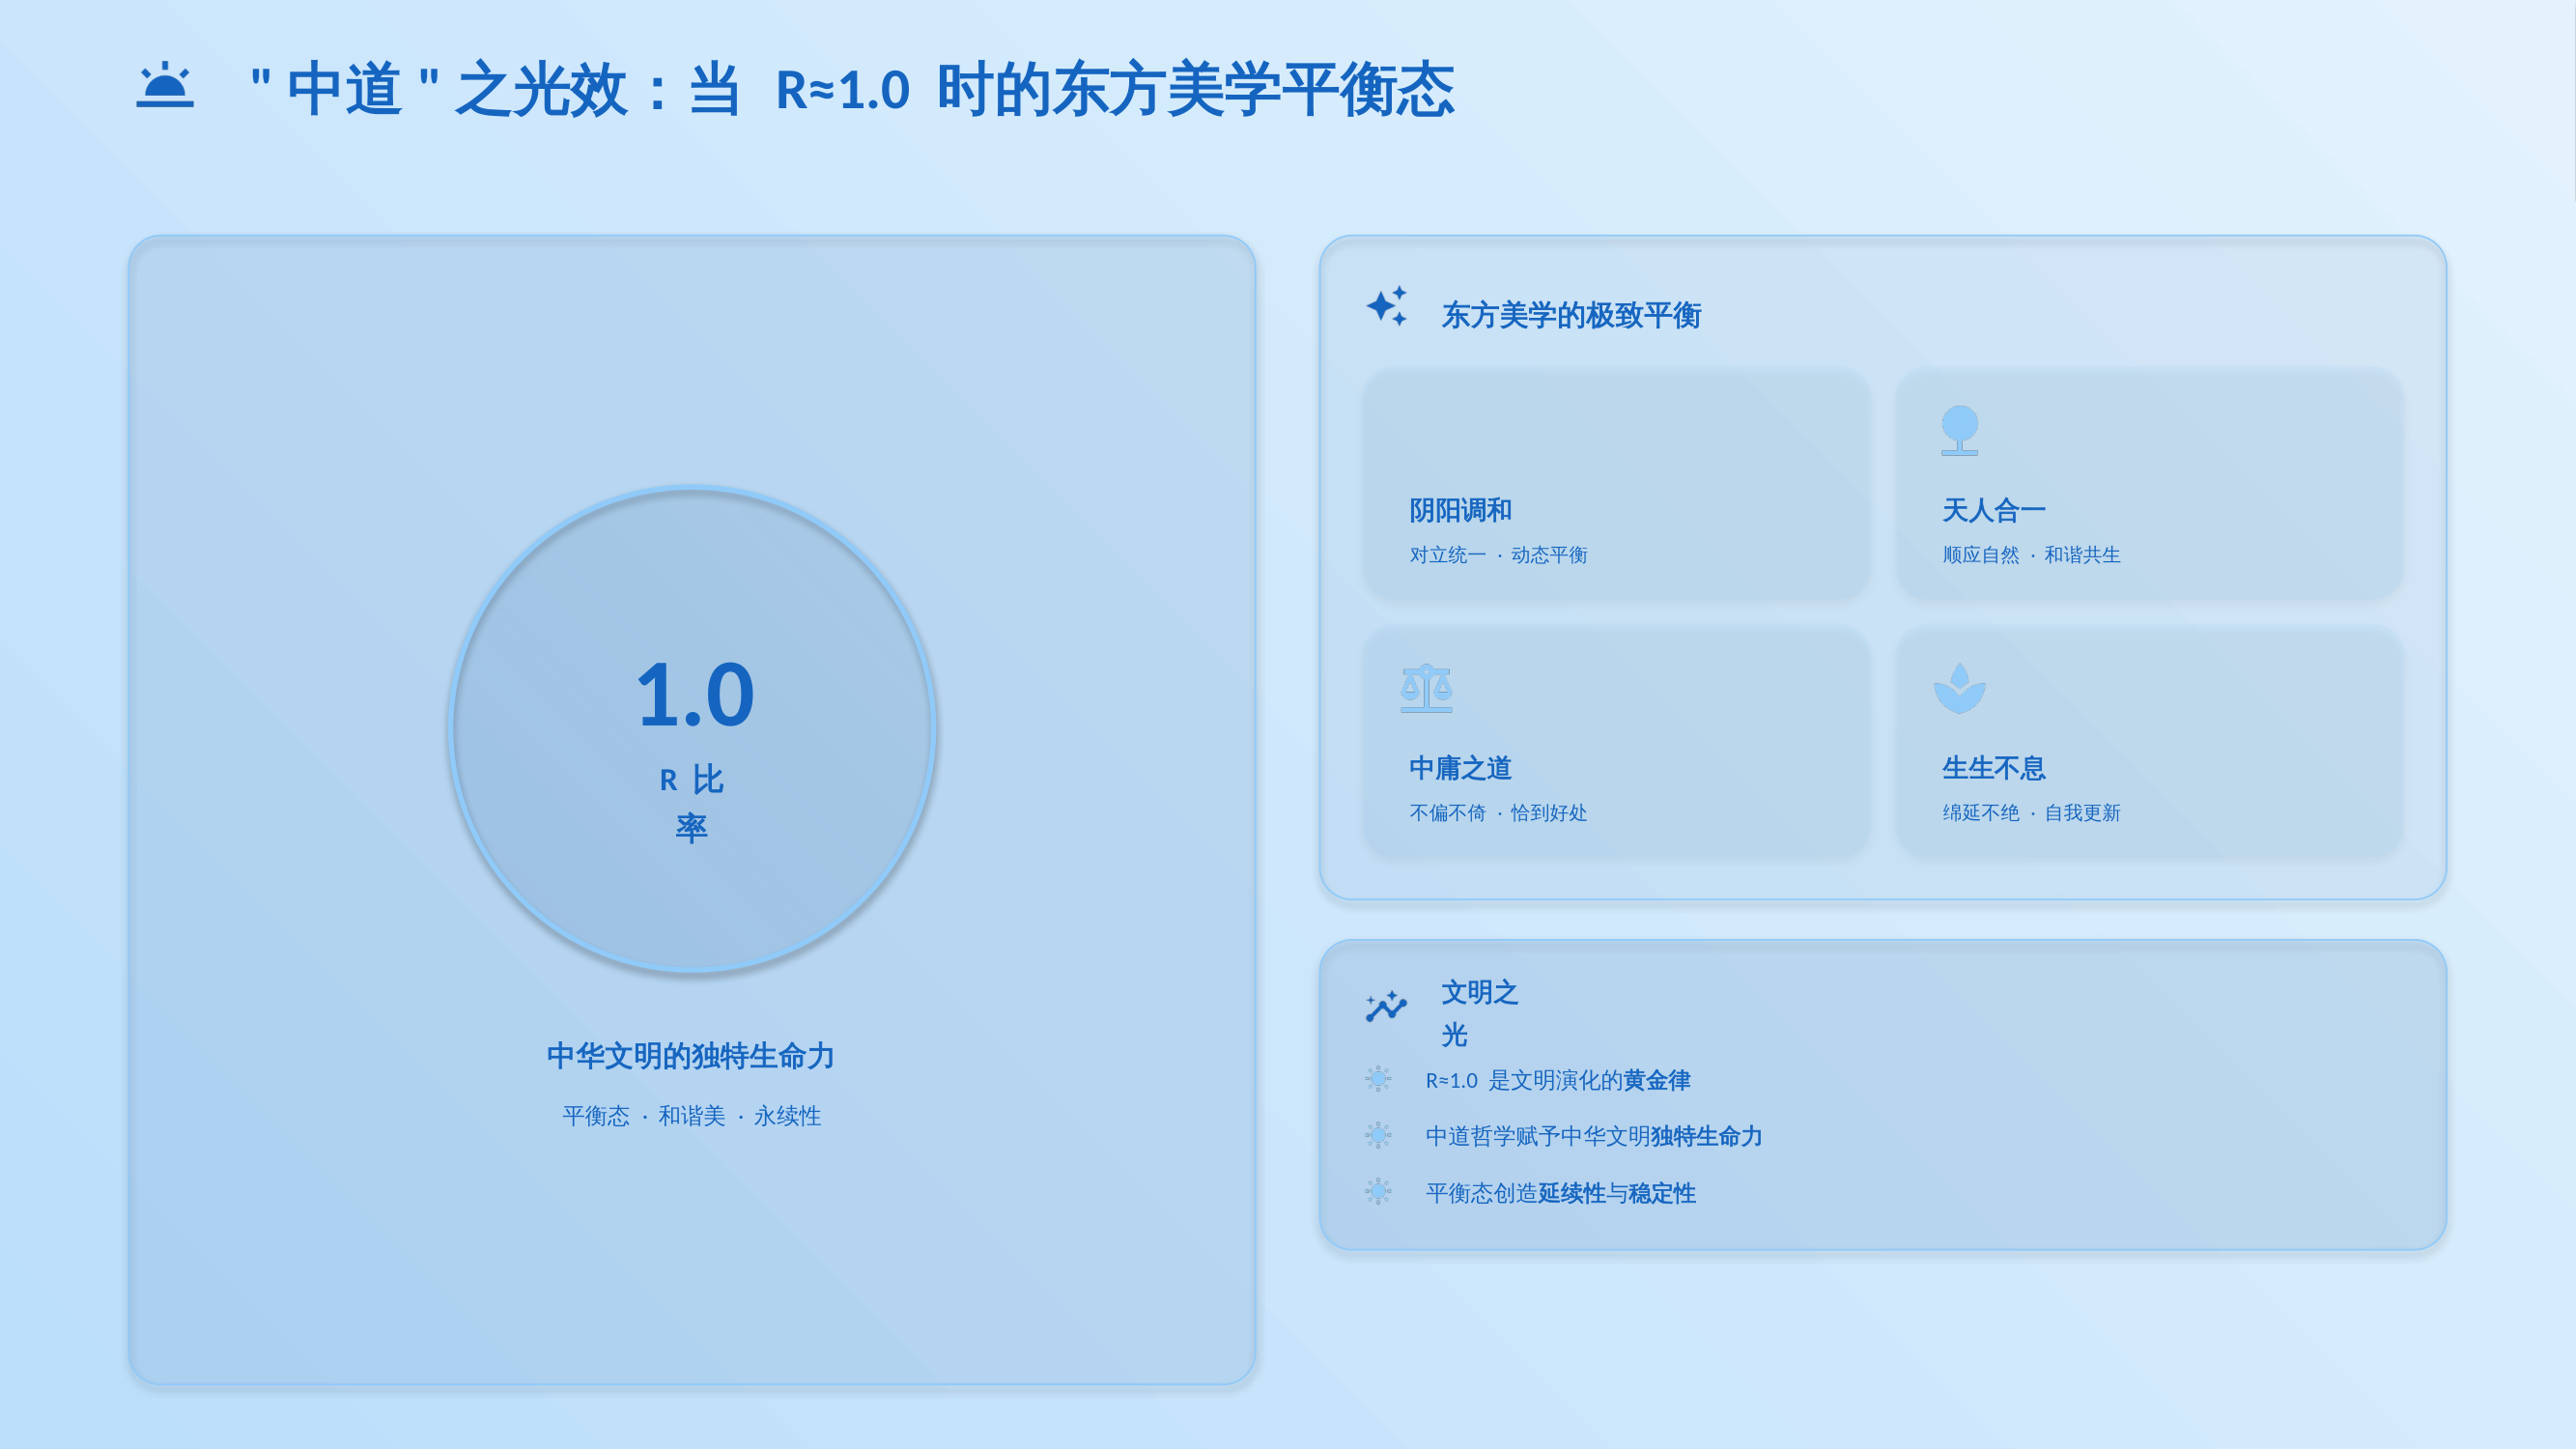Click the lotus leaf icon above 生生不息
Viewport: 2576px width, 1449px height.
click(1959, 688)
